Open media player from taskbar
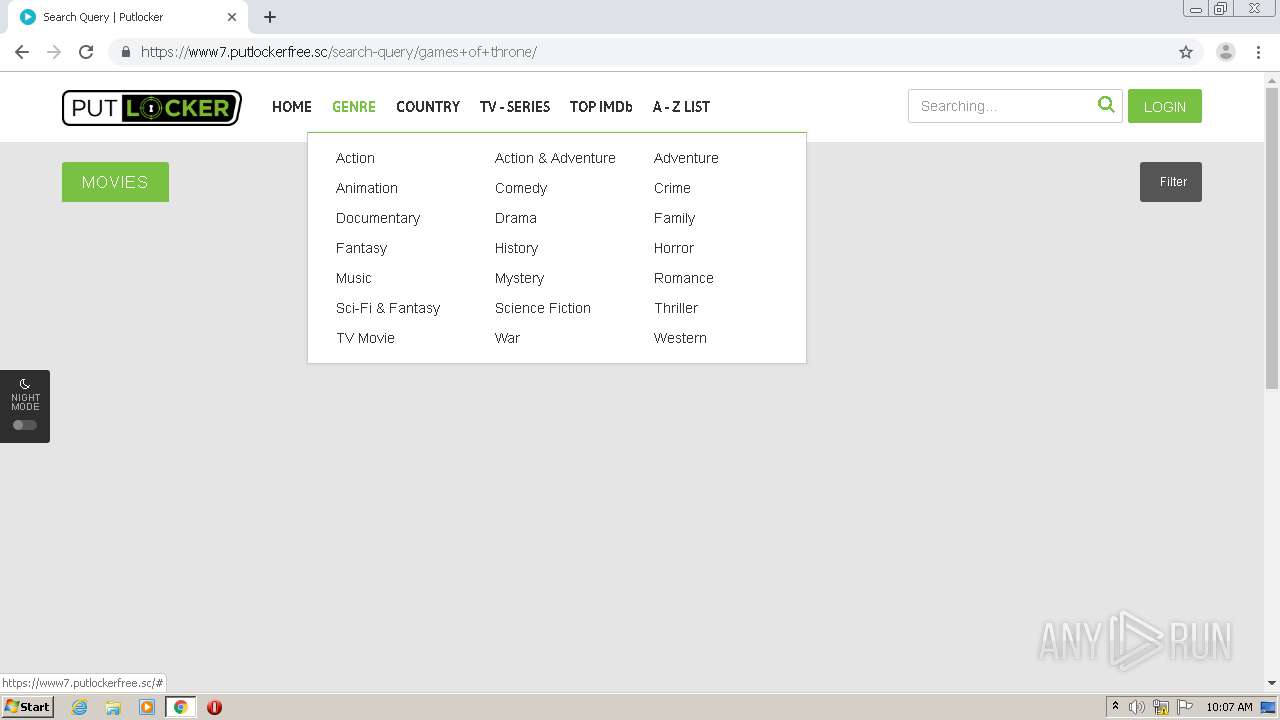 147,707
